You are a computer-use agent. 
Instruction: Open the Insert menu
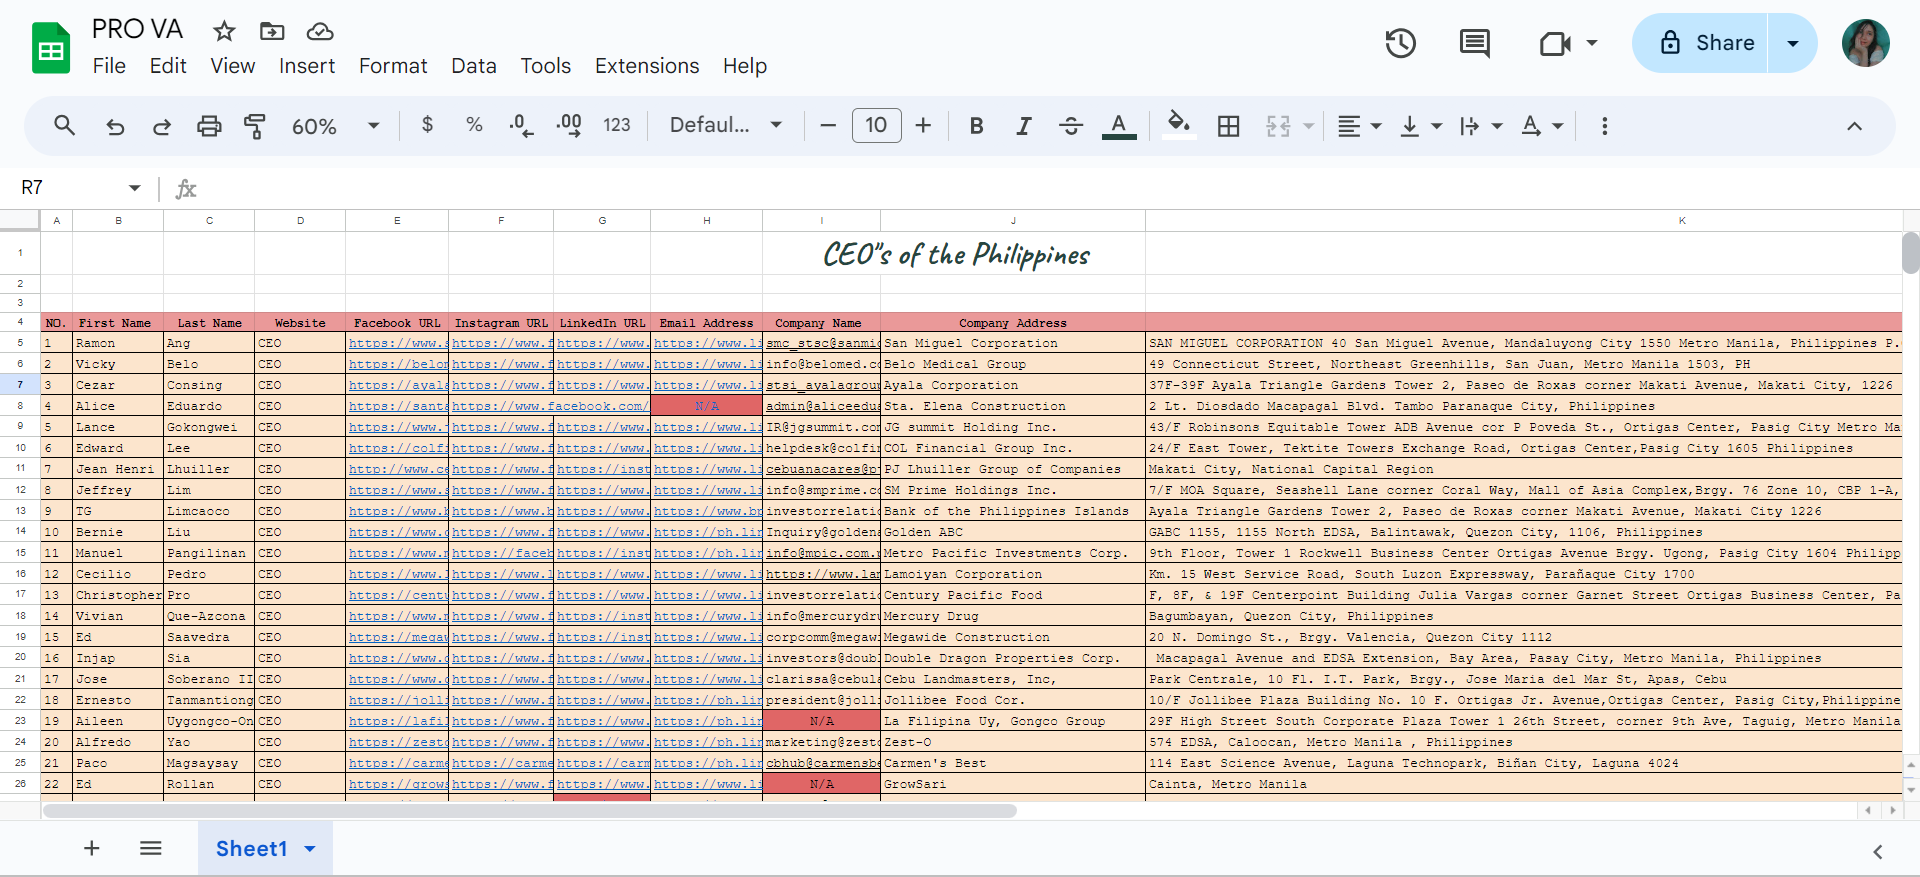pos(307,66)
